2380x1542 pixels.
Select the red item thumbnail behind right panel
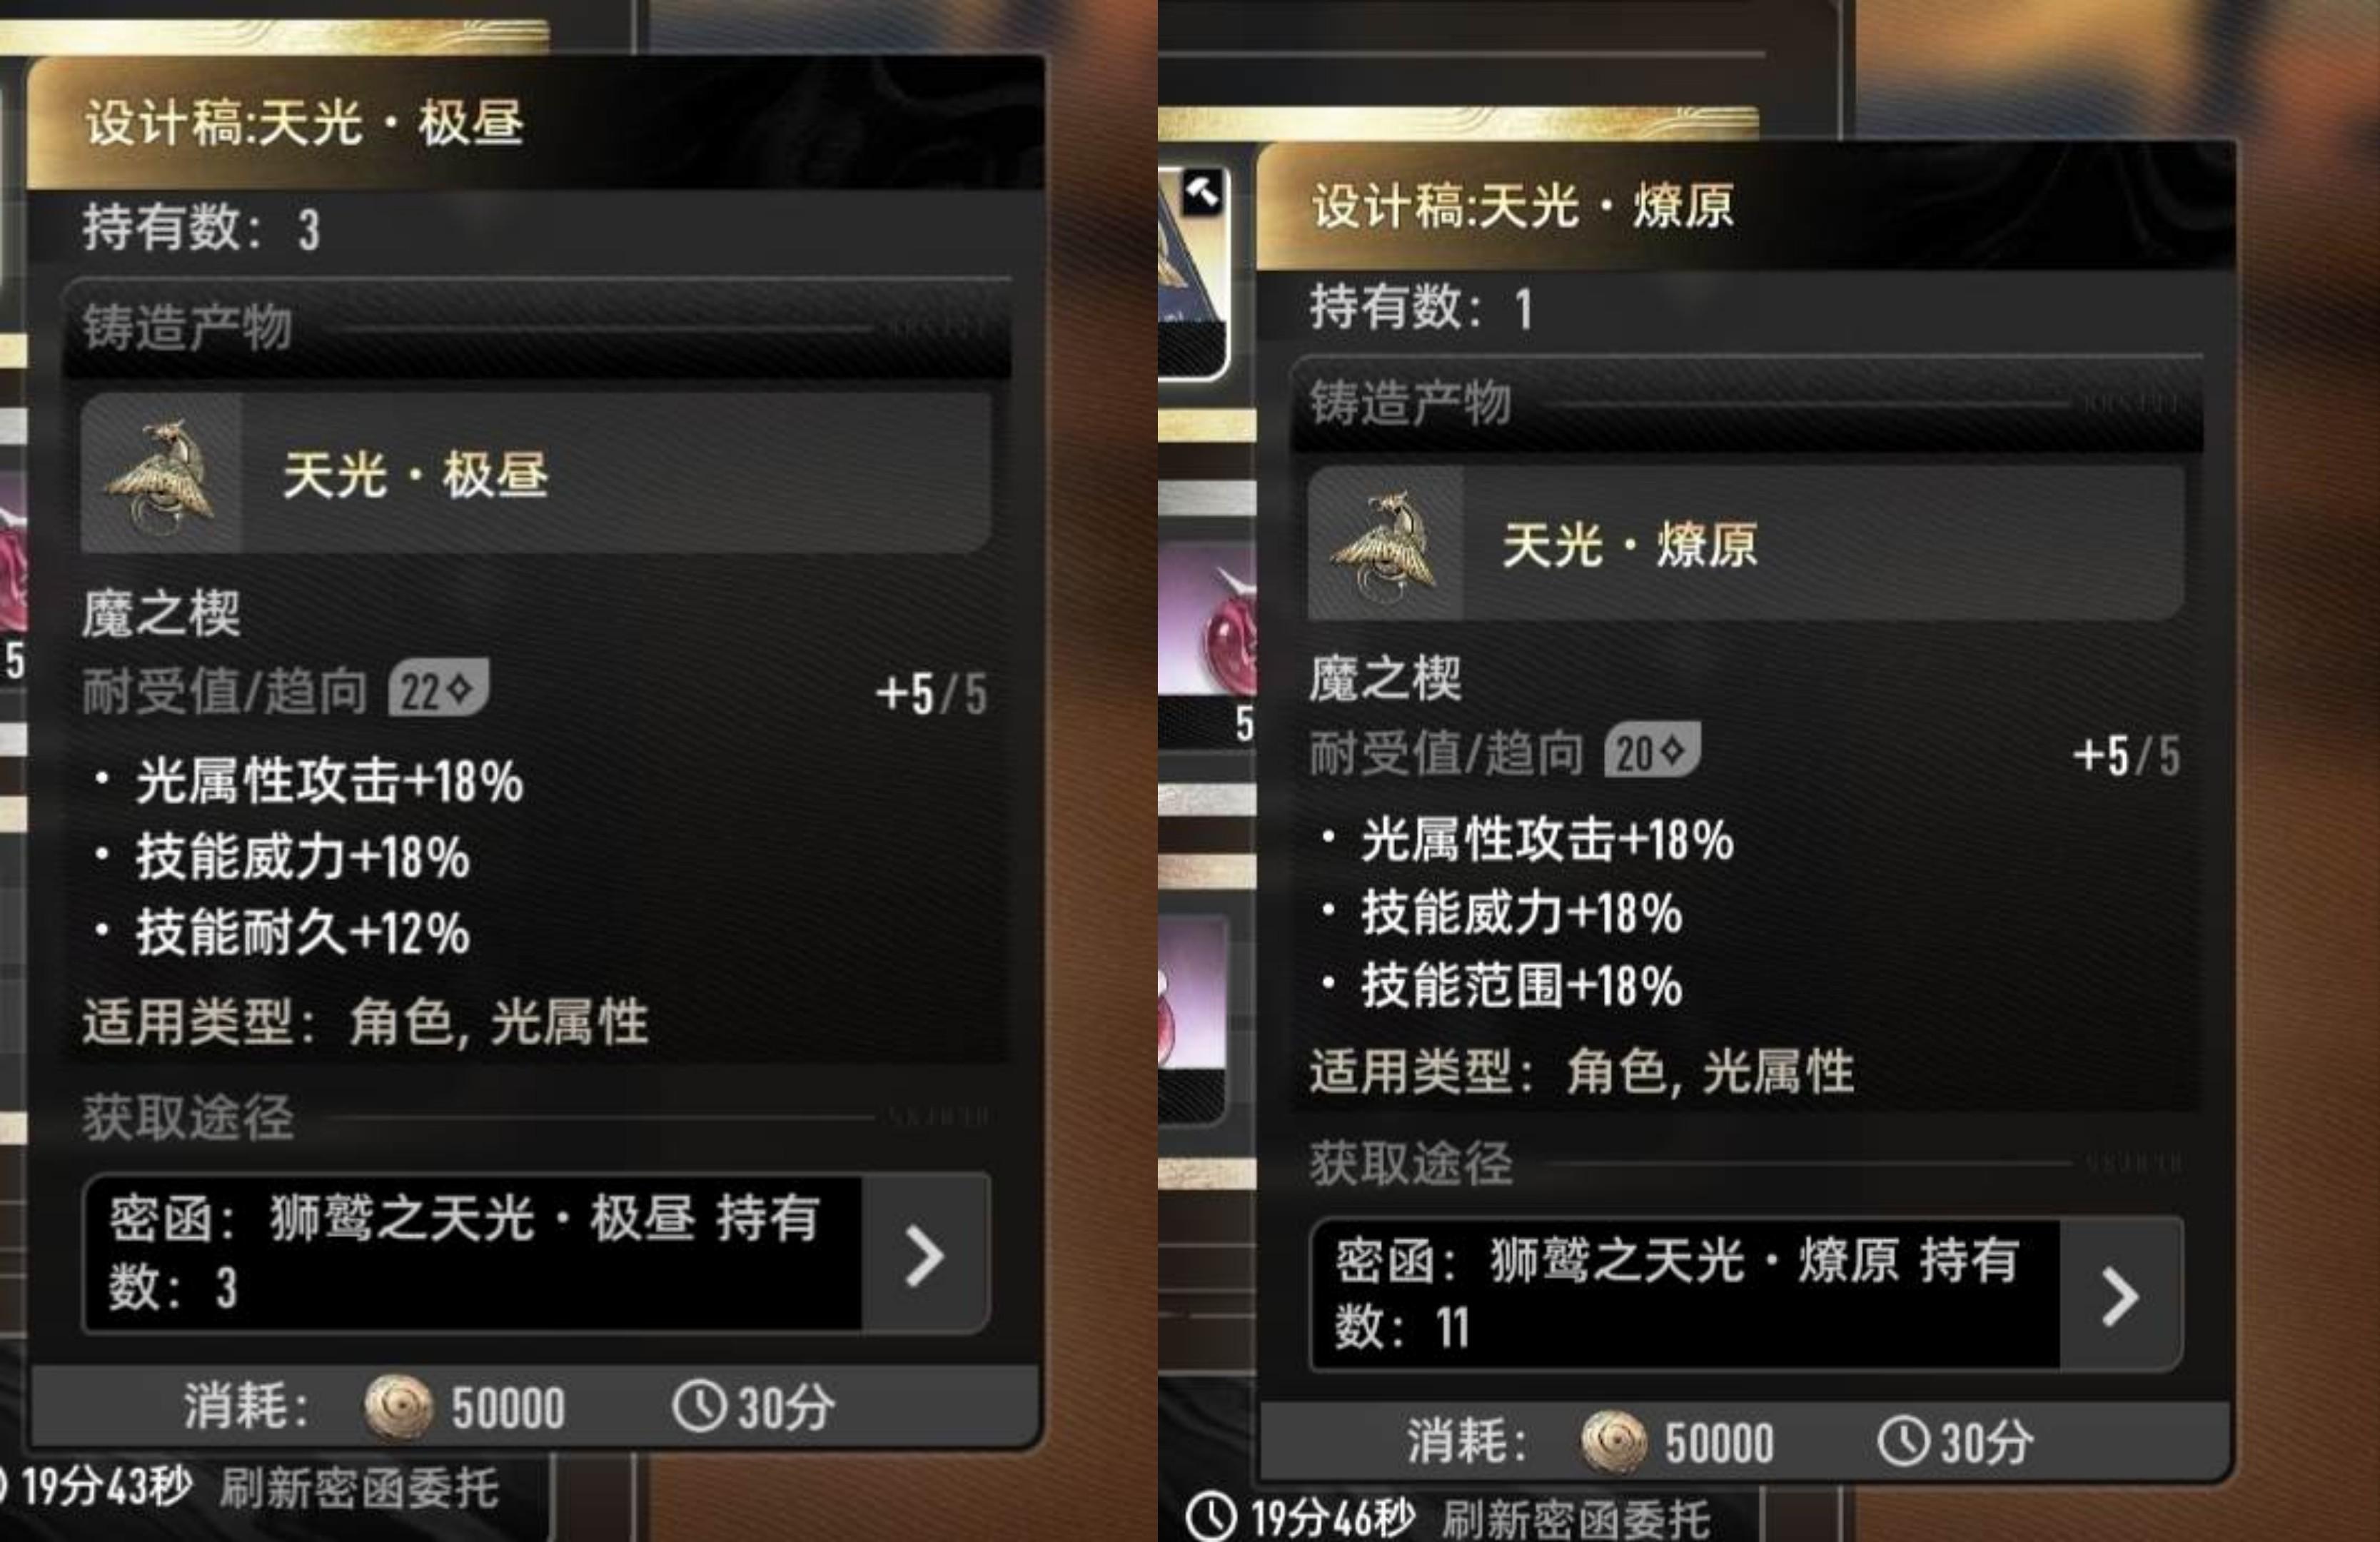pyautogui.click(x=1207, y=620)
